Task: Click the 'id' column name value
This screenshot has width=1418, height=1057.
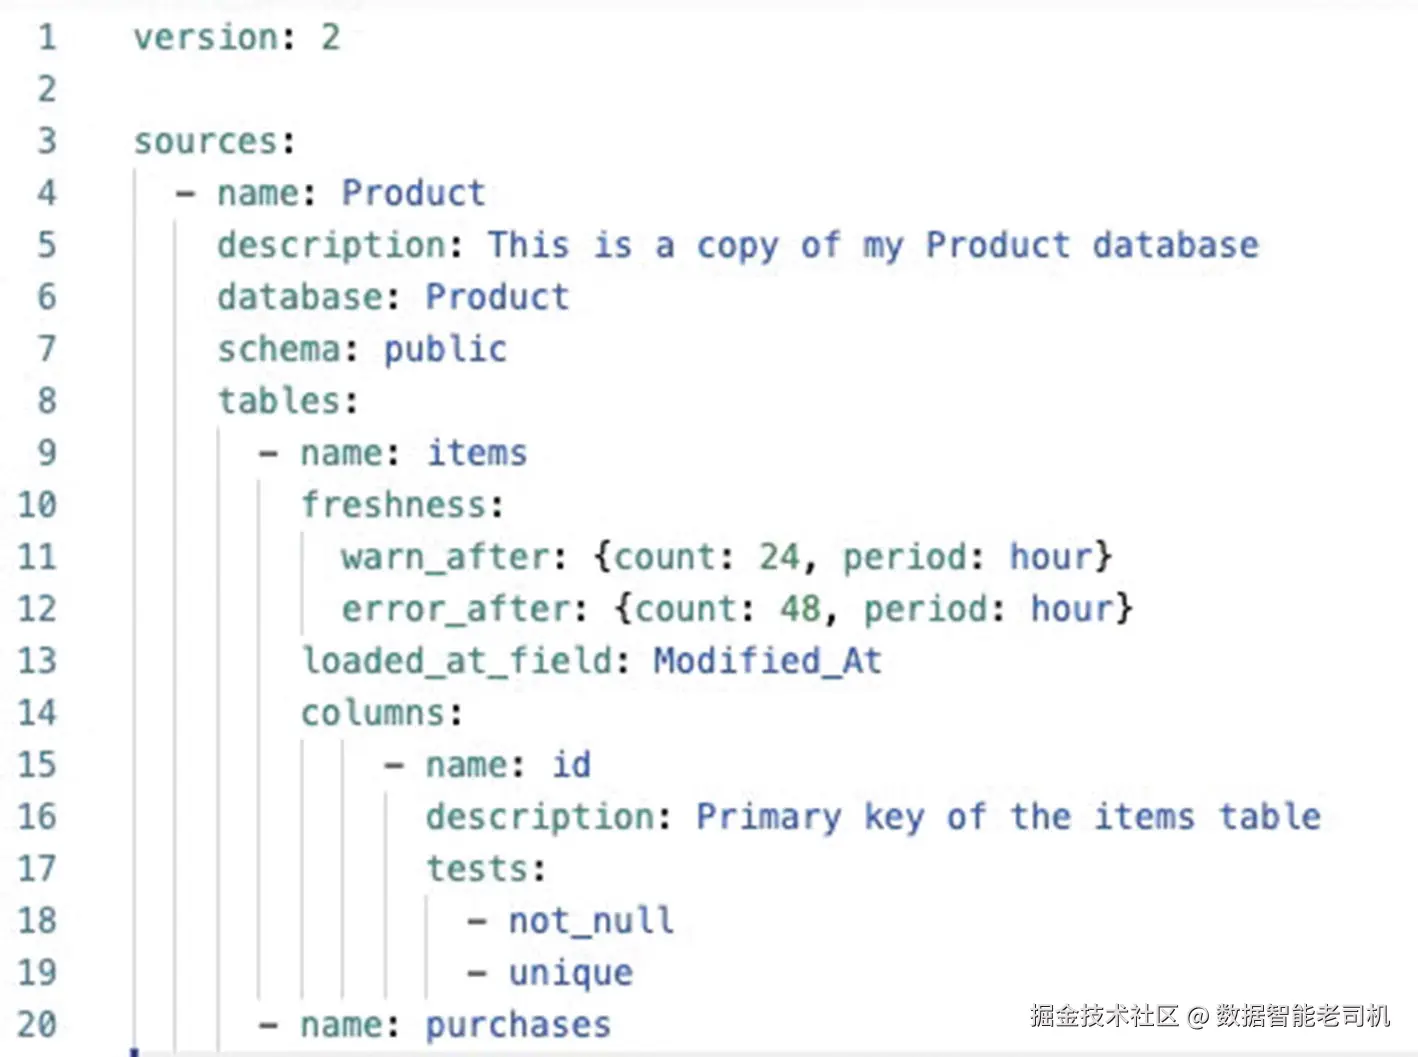Action: tap(572, 765)
